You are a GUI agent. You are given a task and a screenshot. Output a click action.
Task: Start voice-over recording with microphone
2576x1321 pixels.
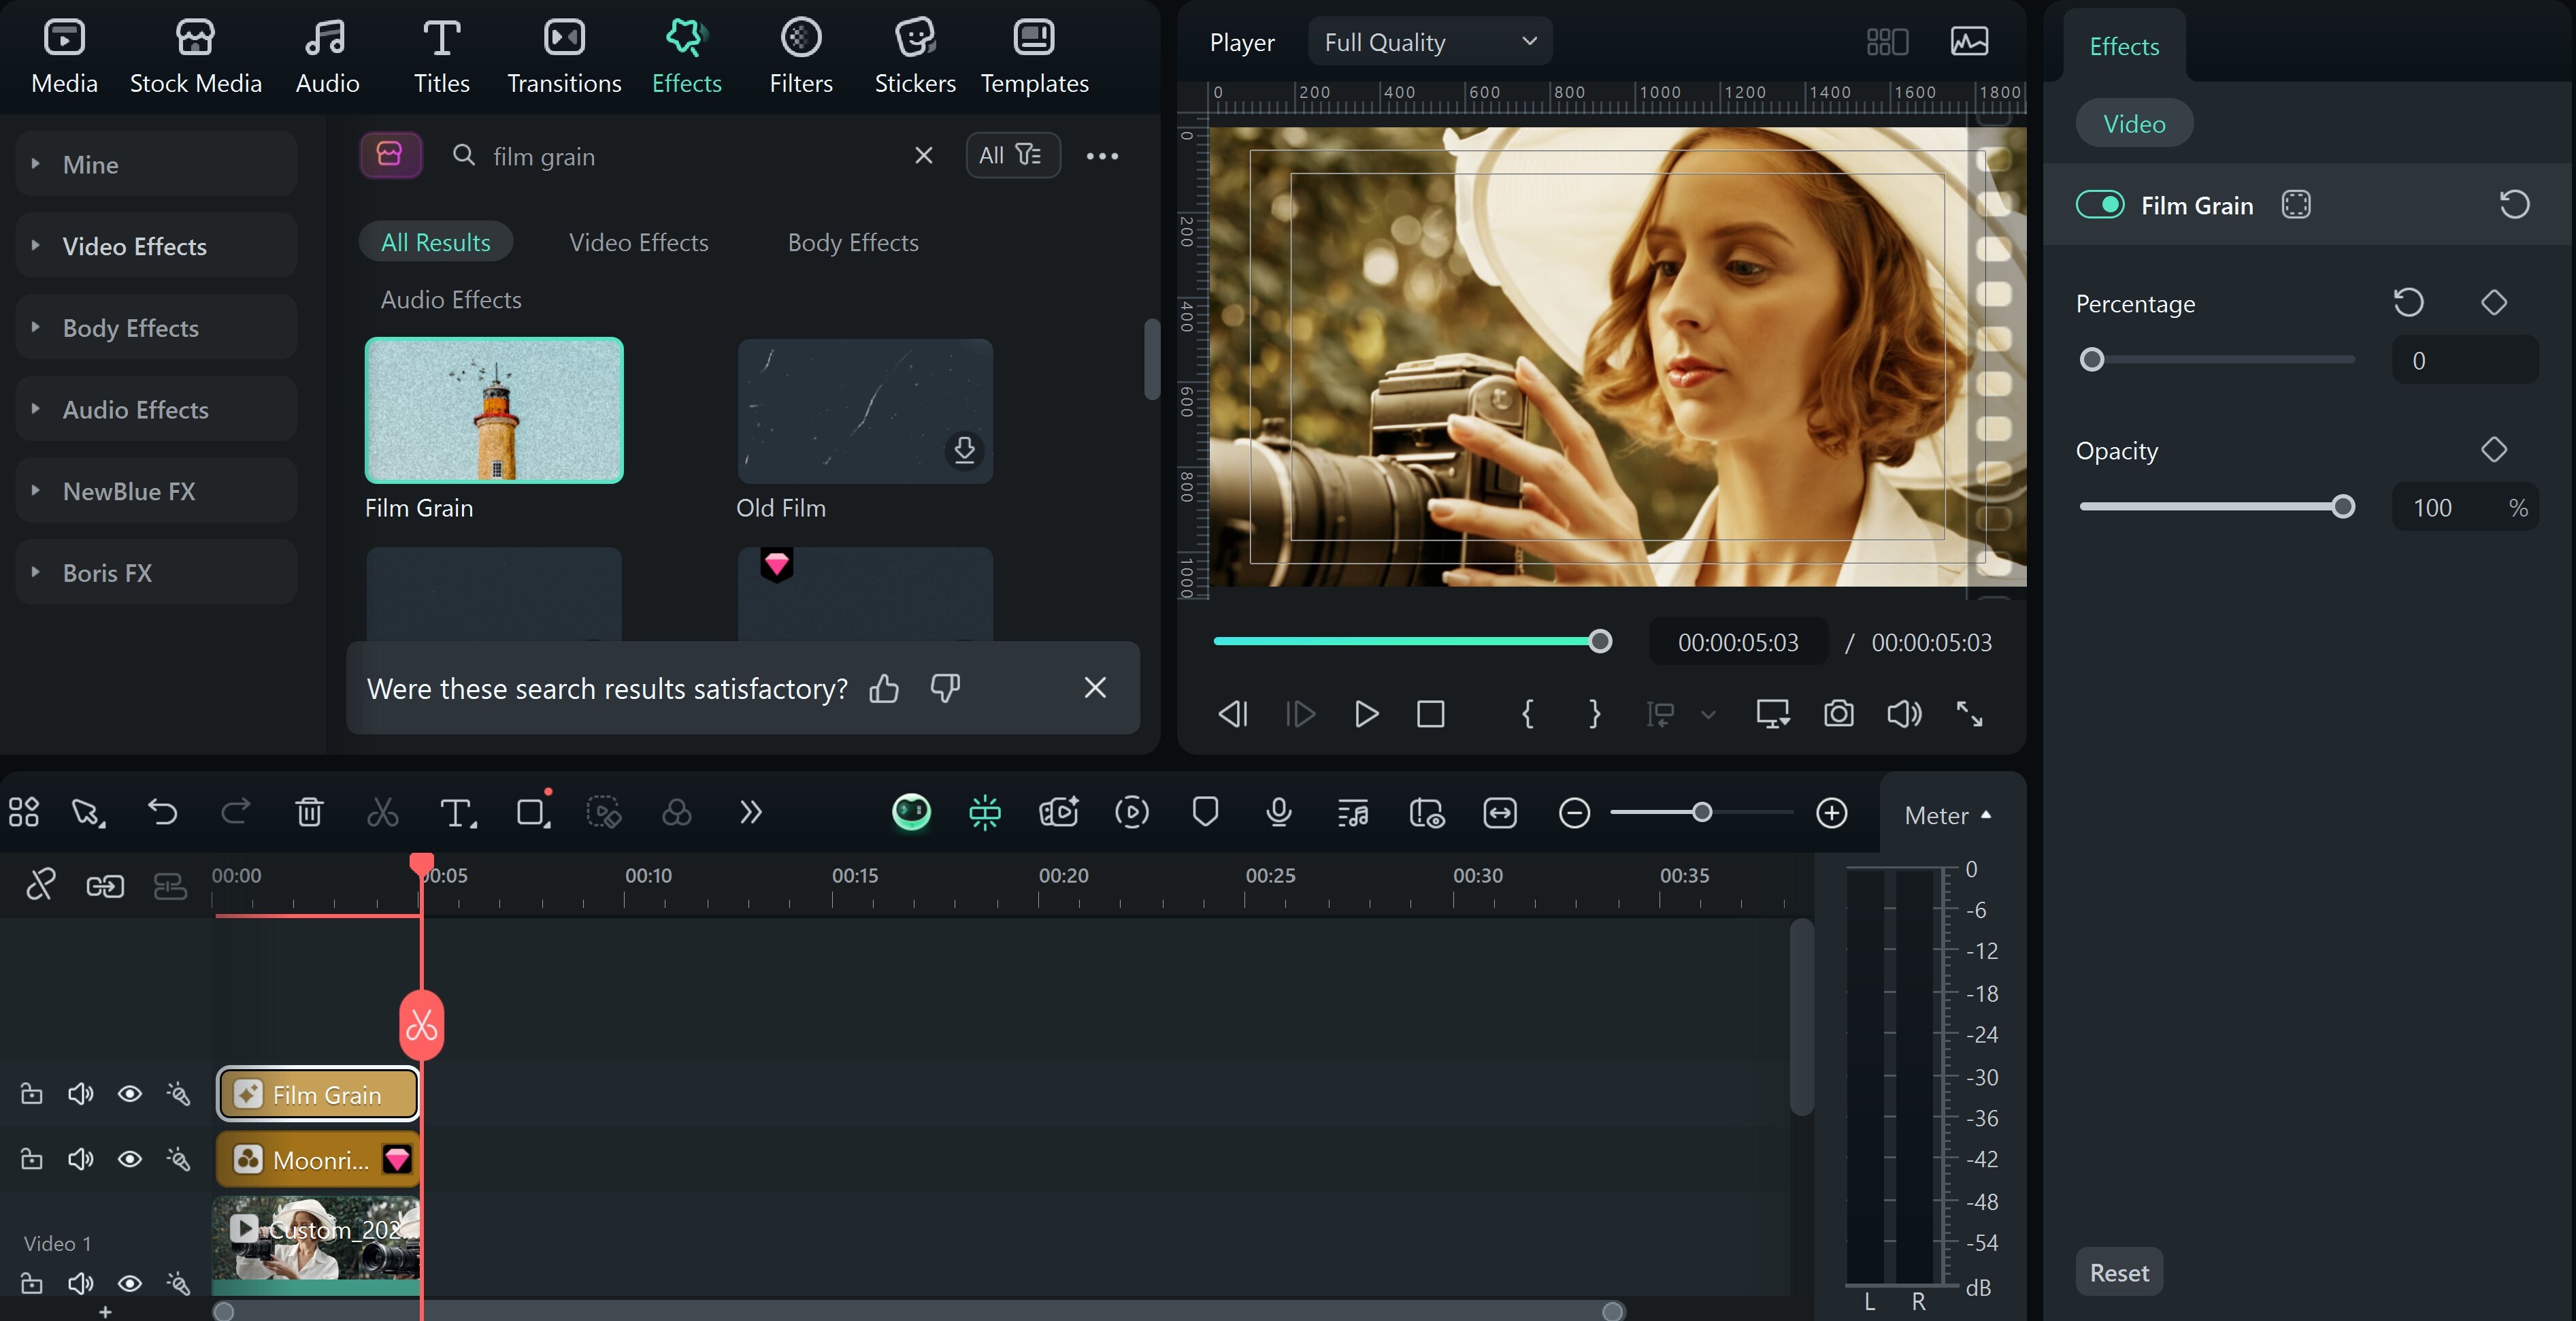(1278, 812)
